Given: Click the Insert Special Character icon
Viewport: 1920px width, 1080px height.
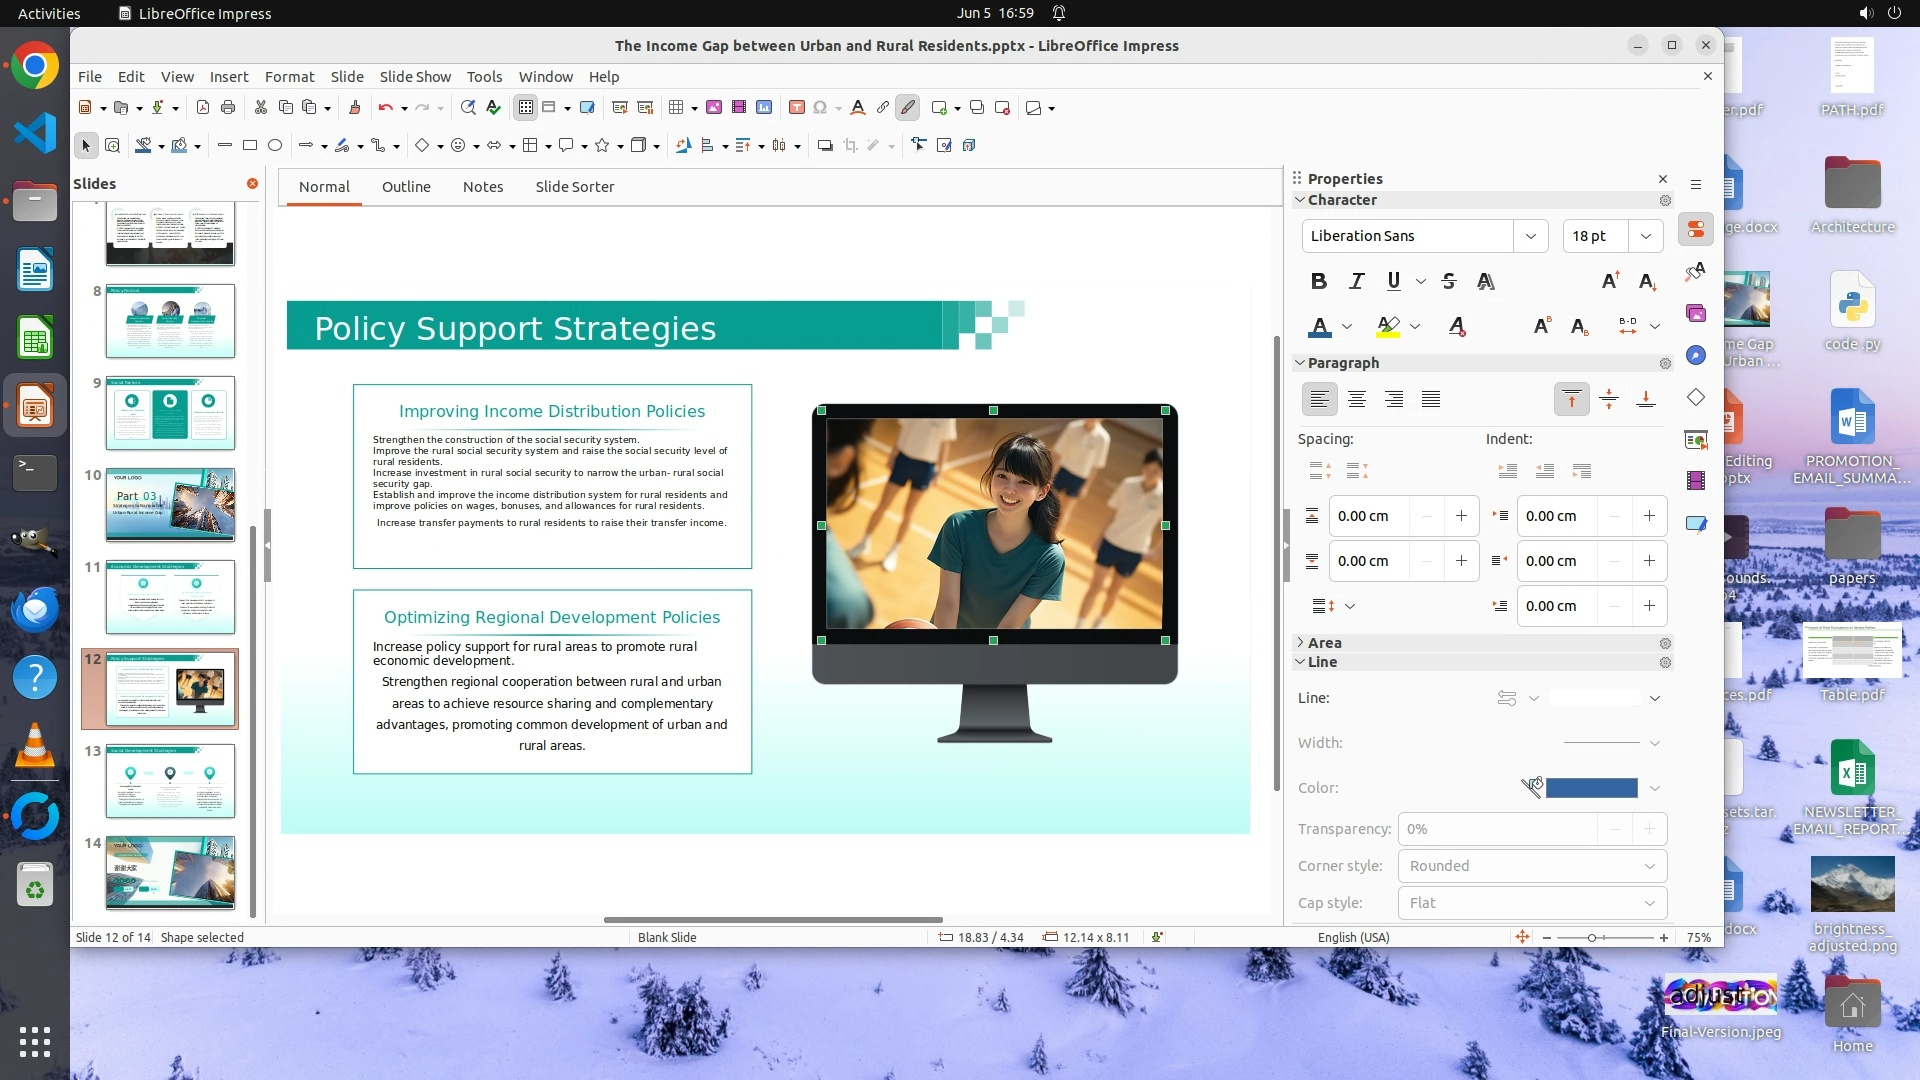Looking at the screenshot, I should coord(820,108).
